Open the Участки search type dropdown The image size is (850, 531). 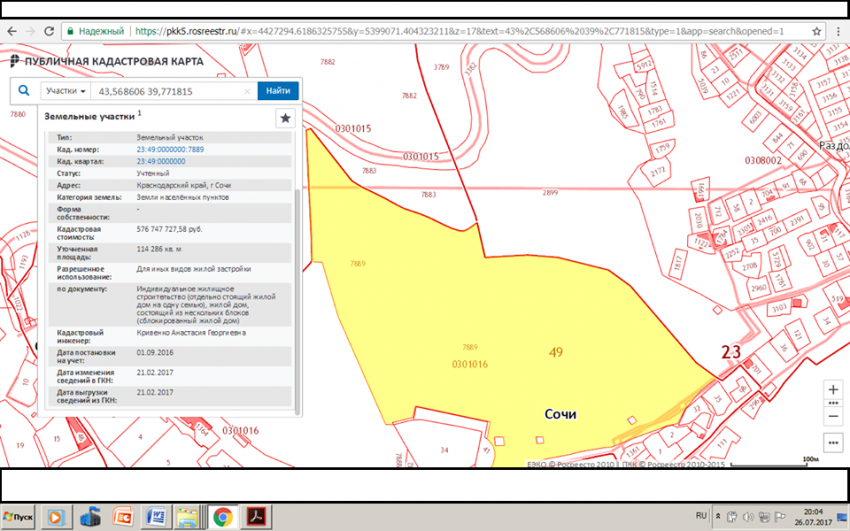point(66,91)
